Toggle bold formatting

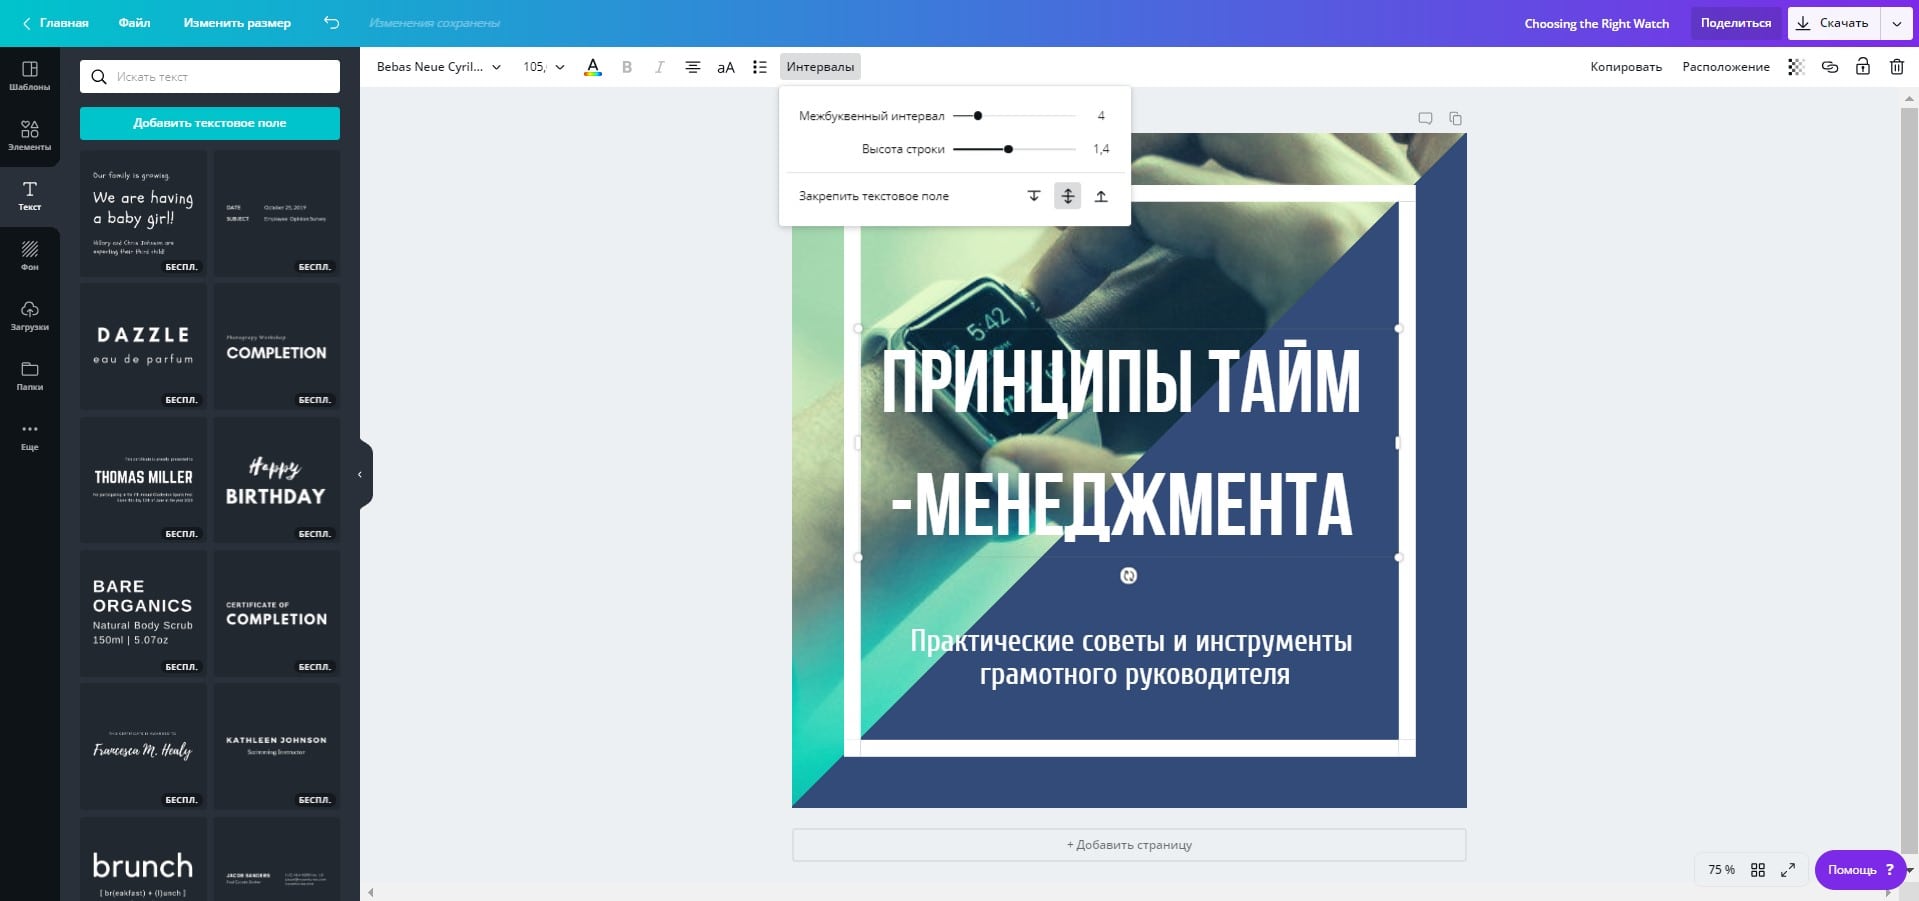pyautogui.click(x=627, y=67)
